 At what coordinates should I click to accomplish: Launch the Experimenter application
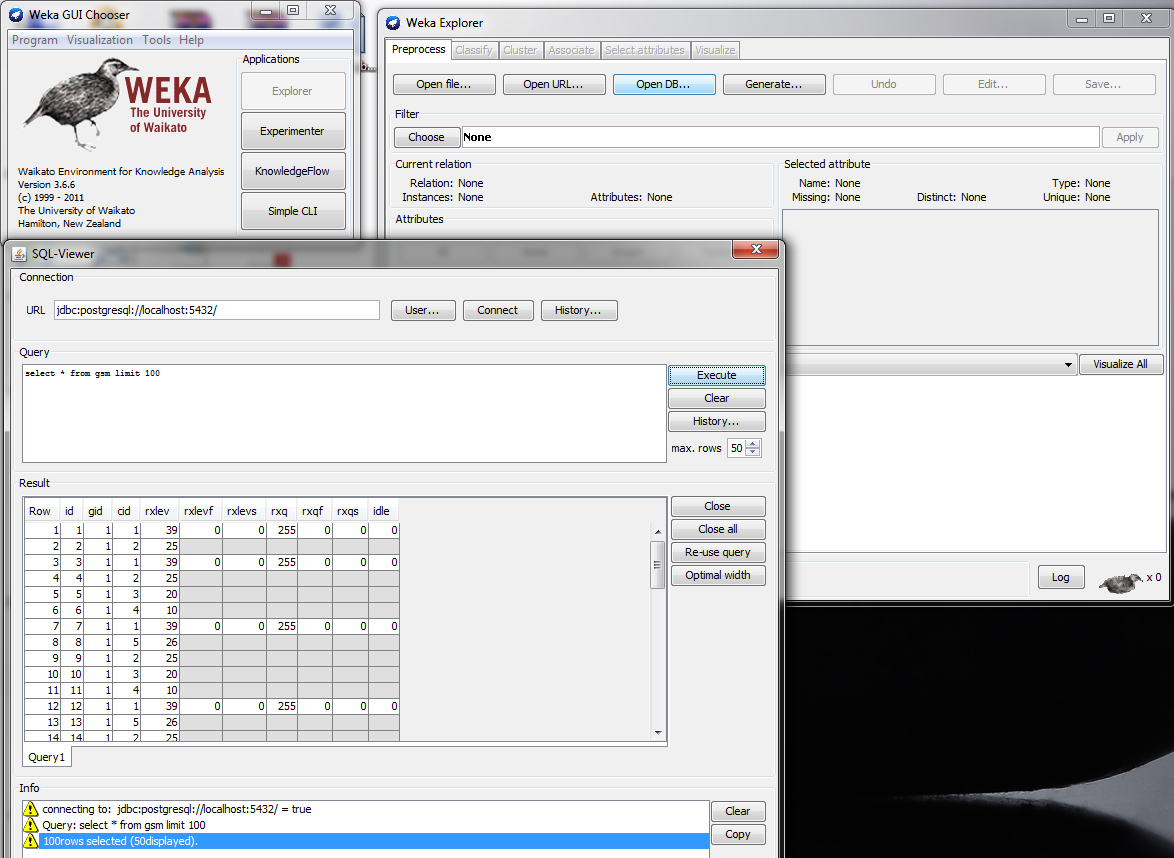click(x=293, y=131)
